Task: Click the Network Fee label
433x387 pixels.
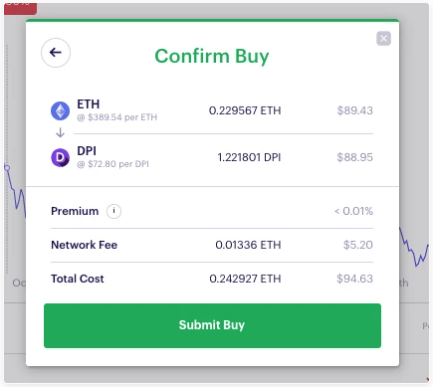Action: coord(84,245)
